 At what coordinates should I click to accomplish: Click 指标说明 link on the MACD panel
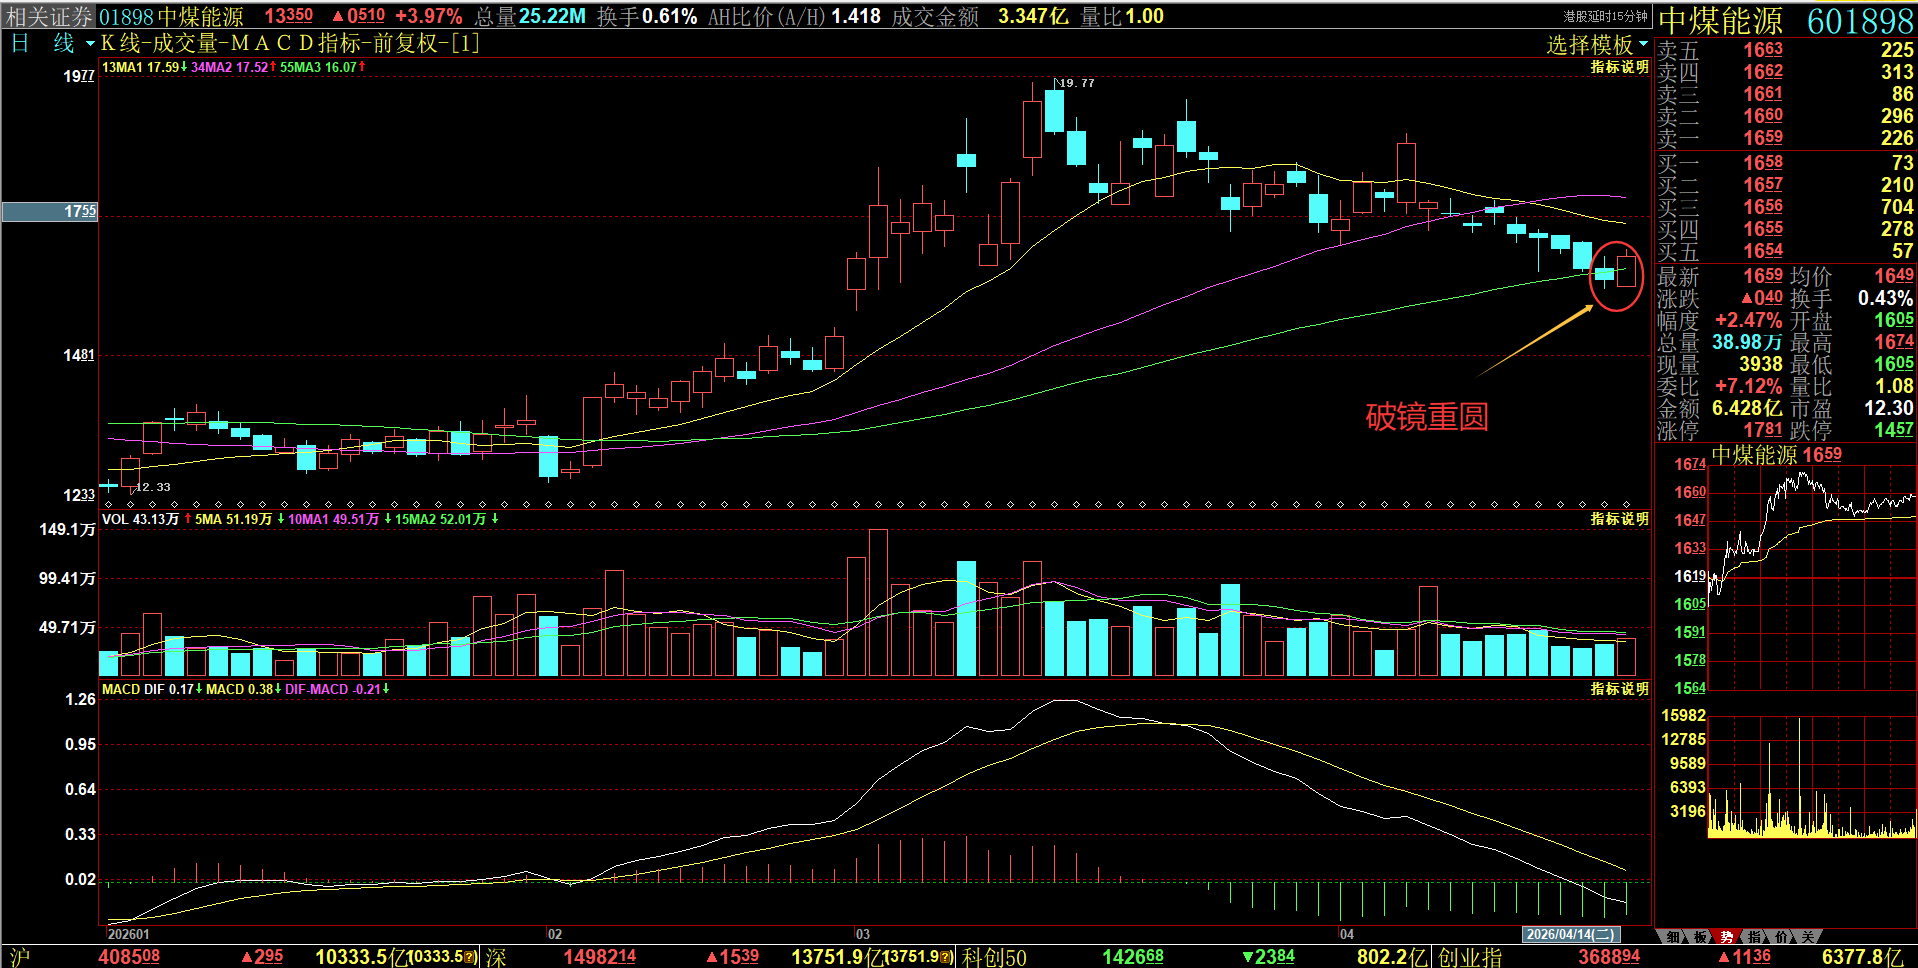[x=1620, y=689]
